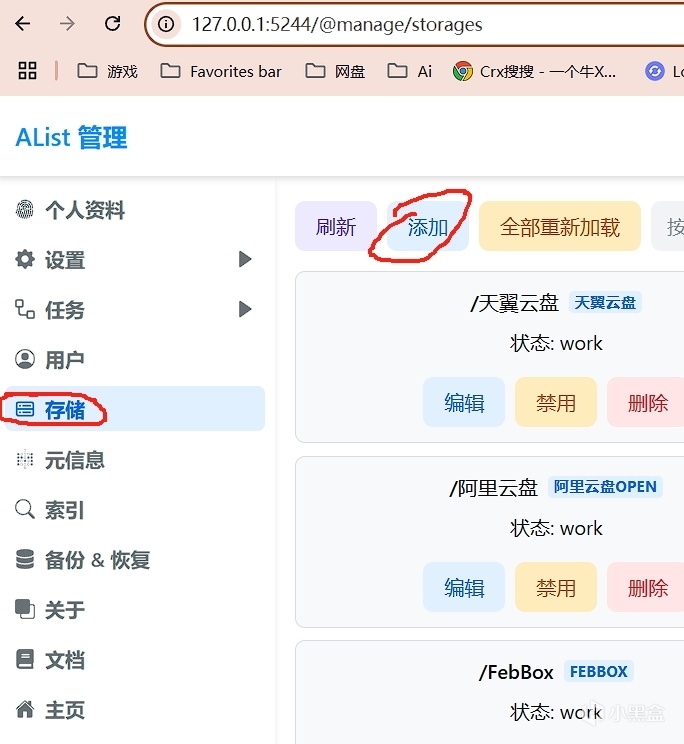This screenshot has height=744, width=684.
Task: Click the gear icon beside 设置
Action: [x=24, y=260]
